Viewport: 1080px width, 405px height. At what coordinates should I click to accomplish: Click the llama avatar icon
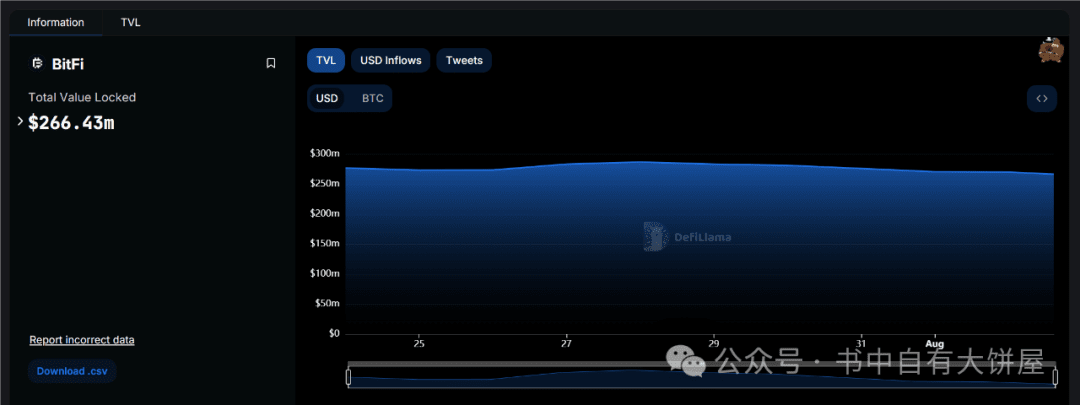tap(1051, 51)
